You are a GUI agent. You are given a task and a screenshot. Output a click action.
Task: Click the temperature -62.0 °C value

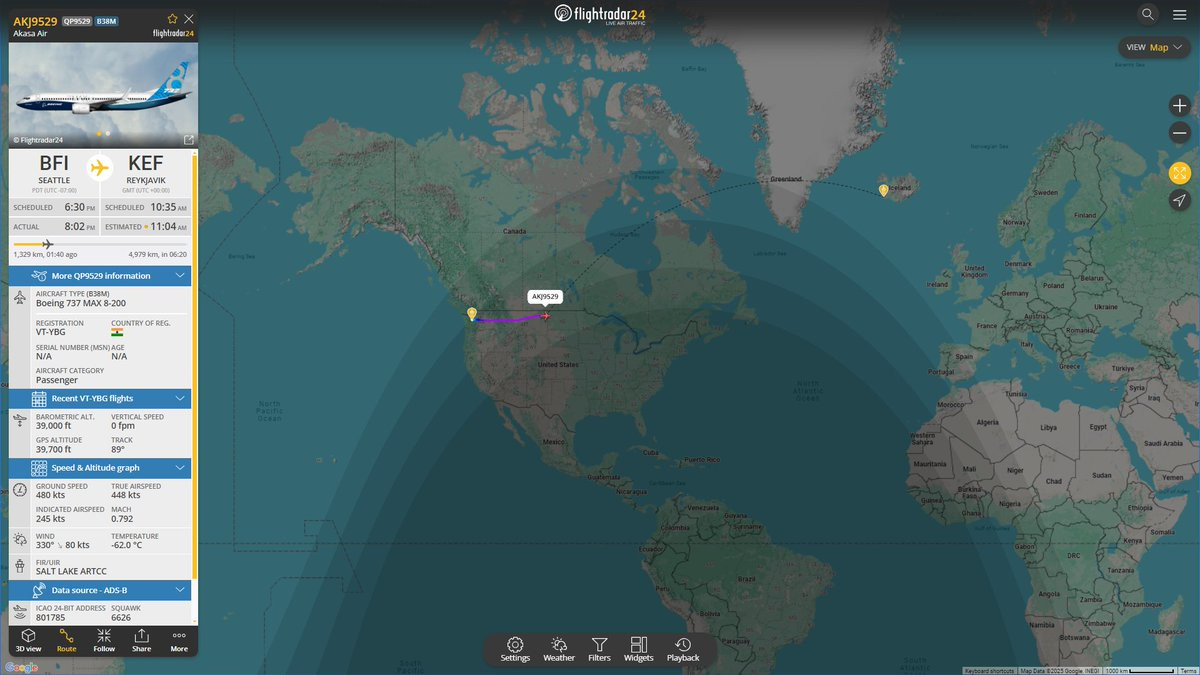click(x=129, y=545)
